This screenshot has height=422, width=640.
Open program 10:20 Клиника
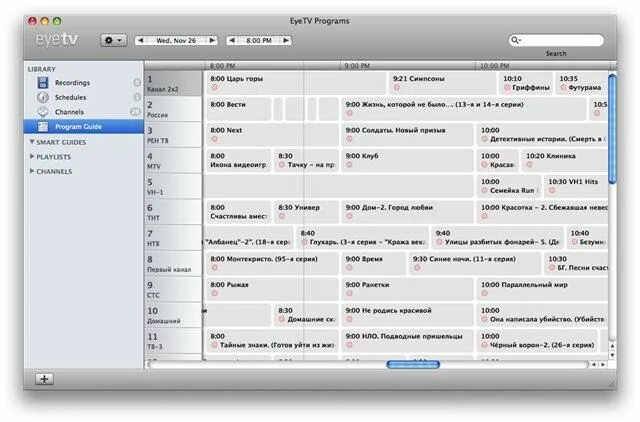coord(565,160)
